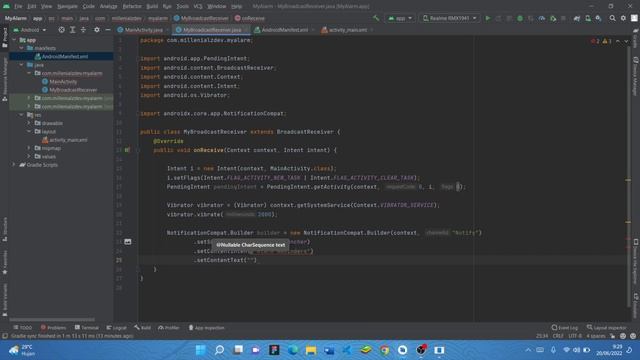This screenshot has width=640, height=360.
Task: Open the SDK Manager icon
Action: [598, 18]
